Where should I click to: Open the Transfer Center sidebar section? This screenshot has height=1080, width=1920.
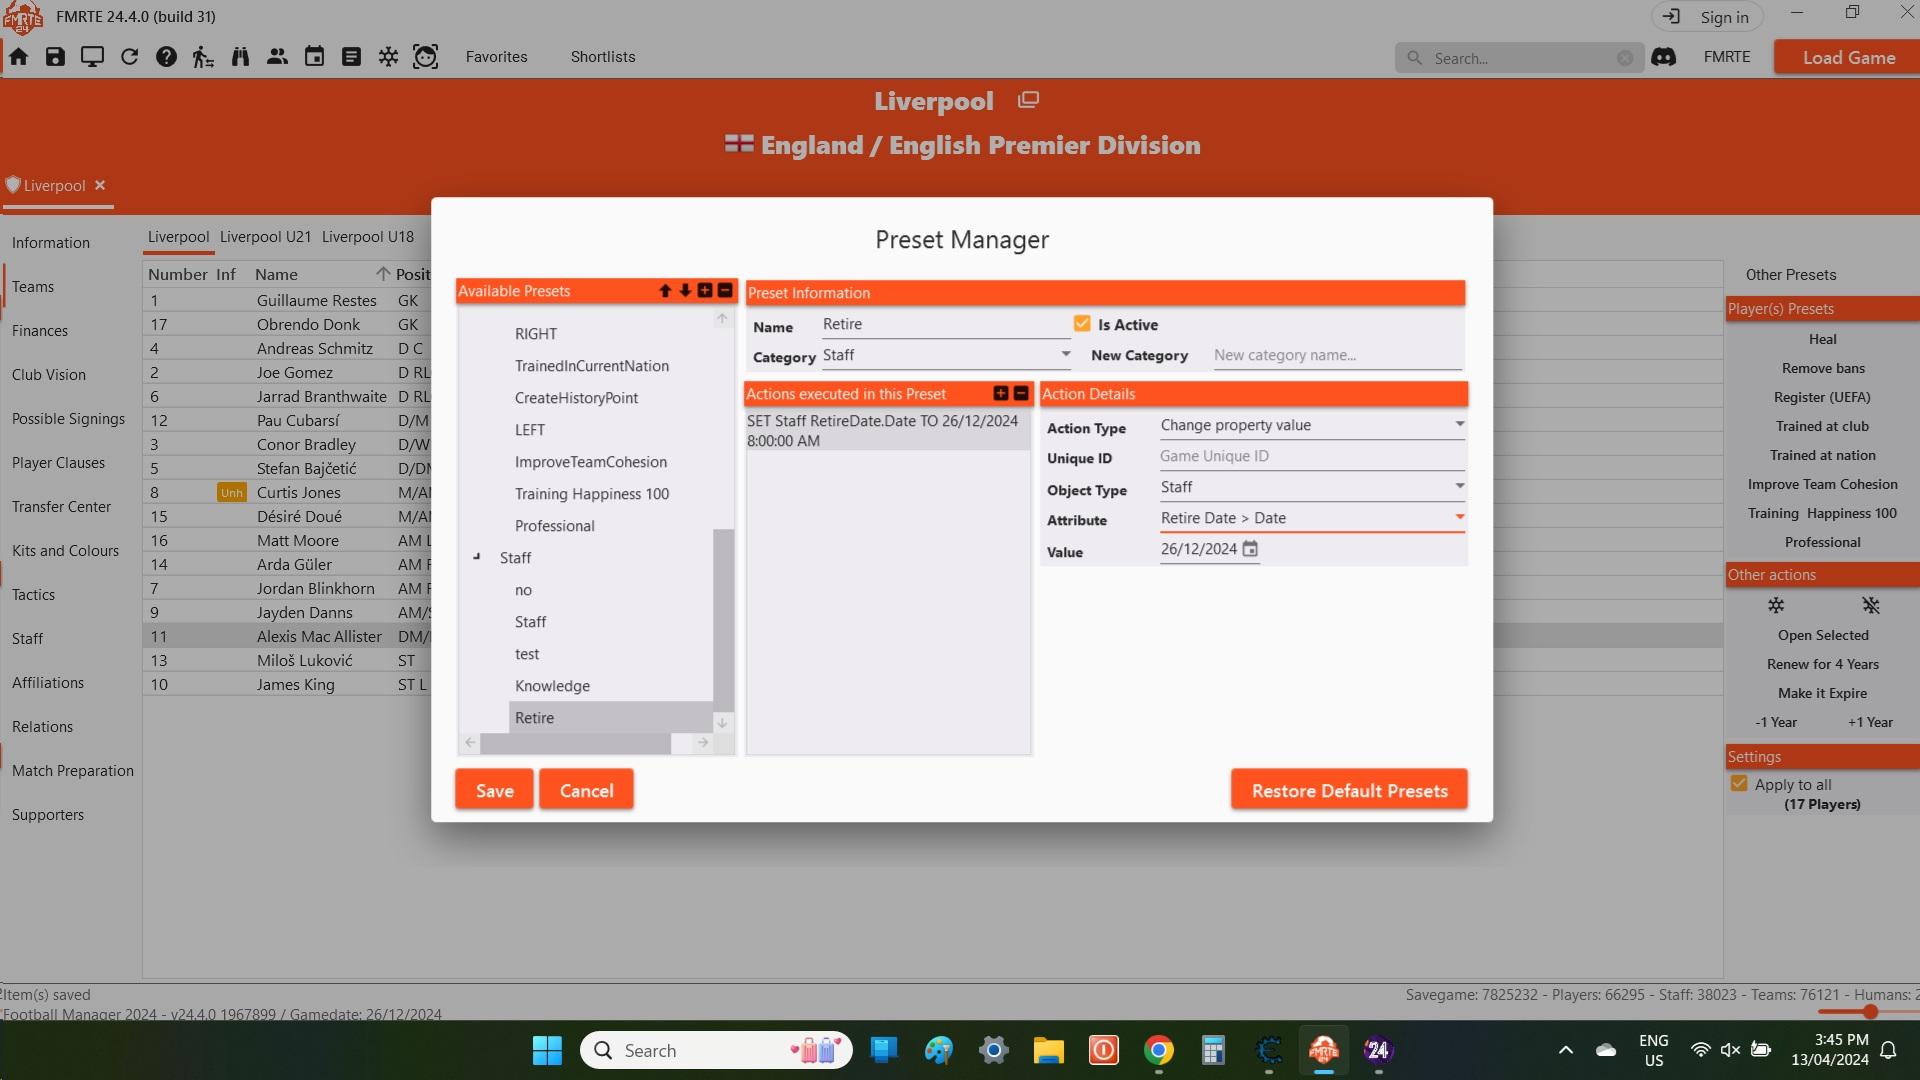coord(61,506)
